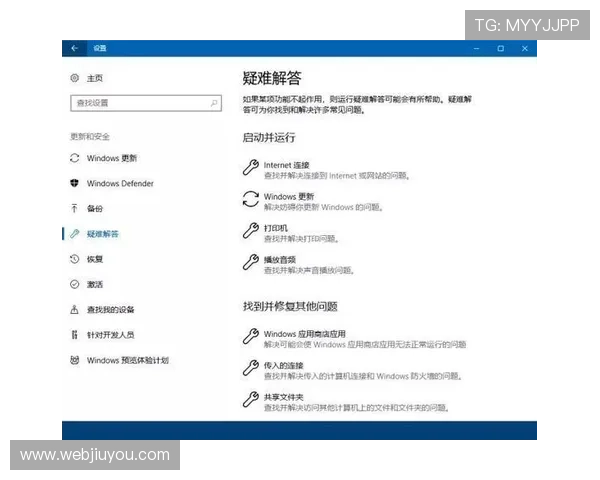Click wrench icon beside 打印机
This screenshot has width=600, height=480.
(x=251, y=231)
